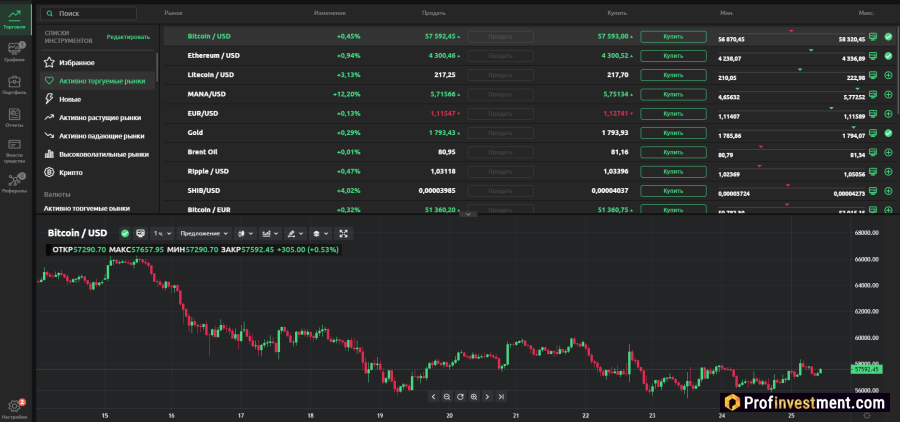Open the Внести средства deposit section
This screenshot has height=422, width=900.
point(15,151)
